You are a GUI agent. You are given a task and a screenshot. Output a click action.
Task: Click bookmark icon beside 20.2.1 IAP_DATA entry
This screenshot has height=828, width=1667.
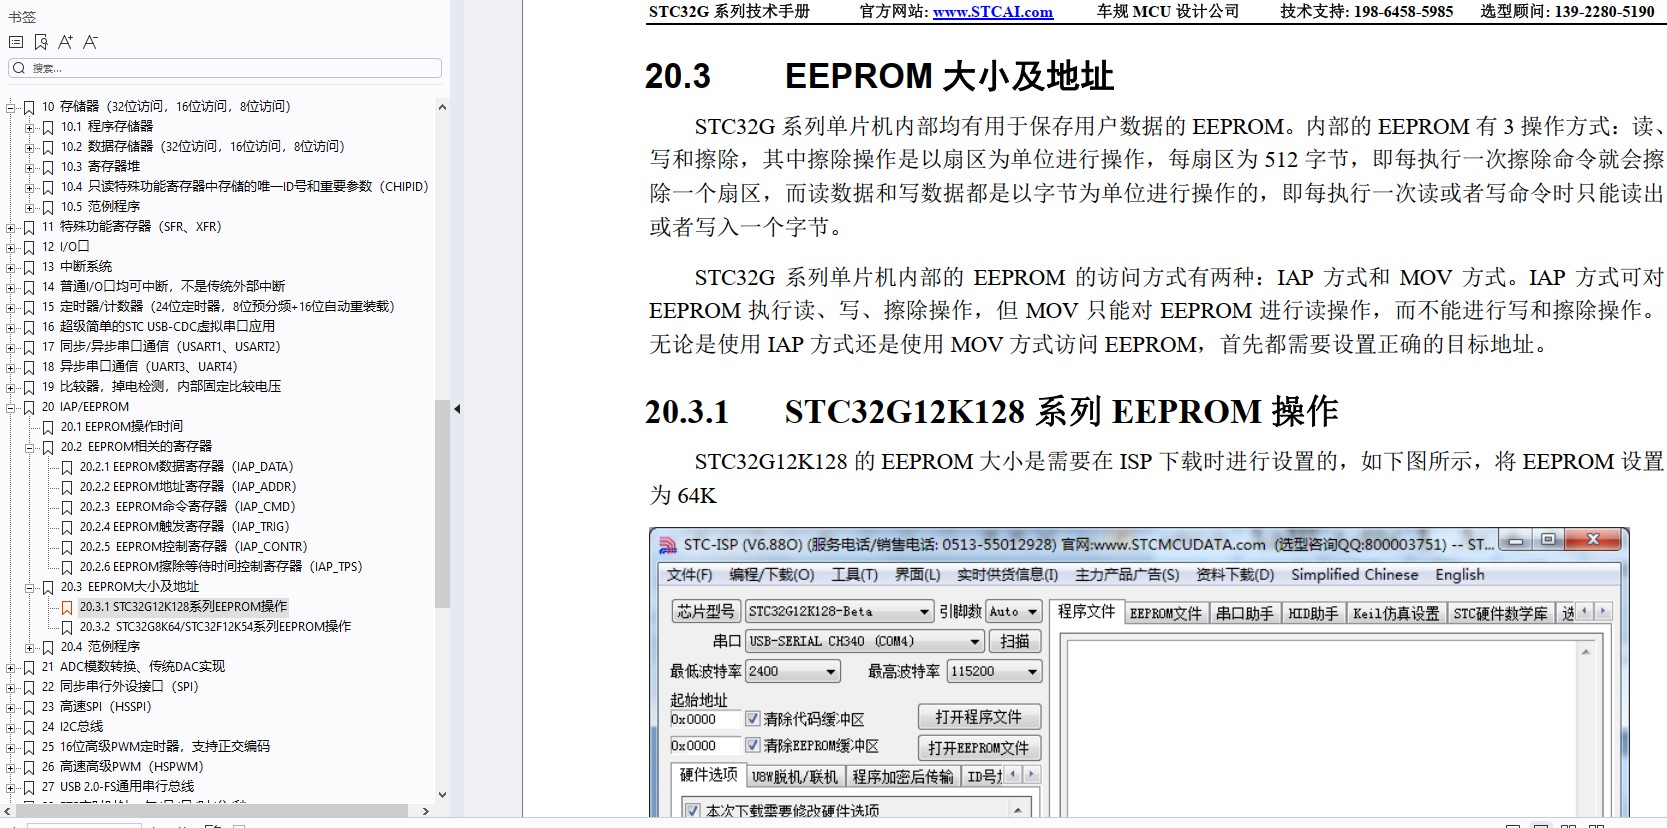click(67, 467)
